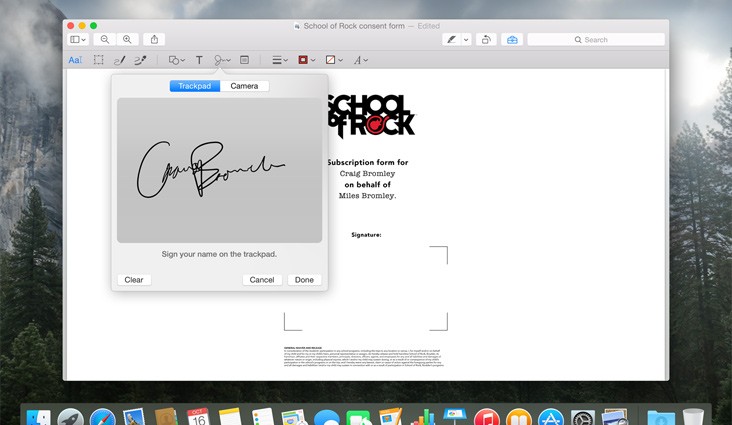732x425 pixels.
Task: Open the line thickness Shape Style dropdown
Action: pos(280,60)
